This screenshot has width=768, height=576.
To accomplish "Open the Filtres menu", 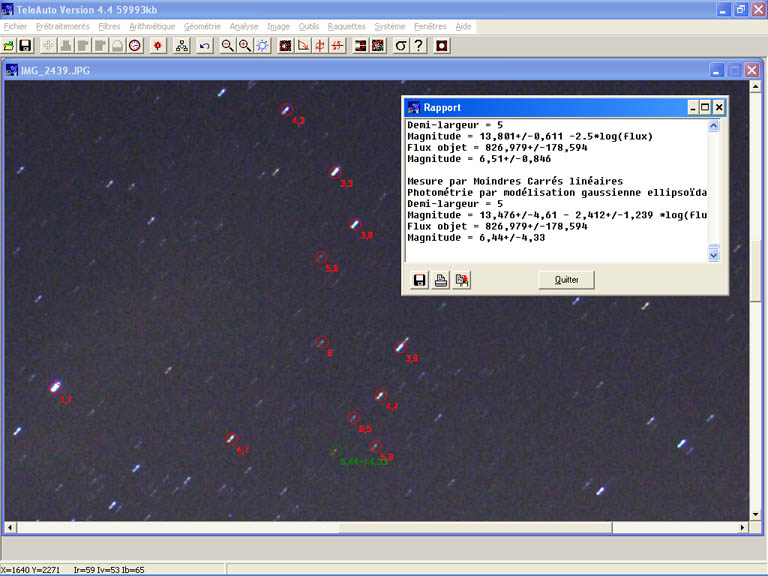I will (x=109, y=26).
